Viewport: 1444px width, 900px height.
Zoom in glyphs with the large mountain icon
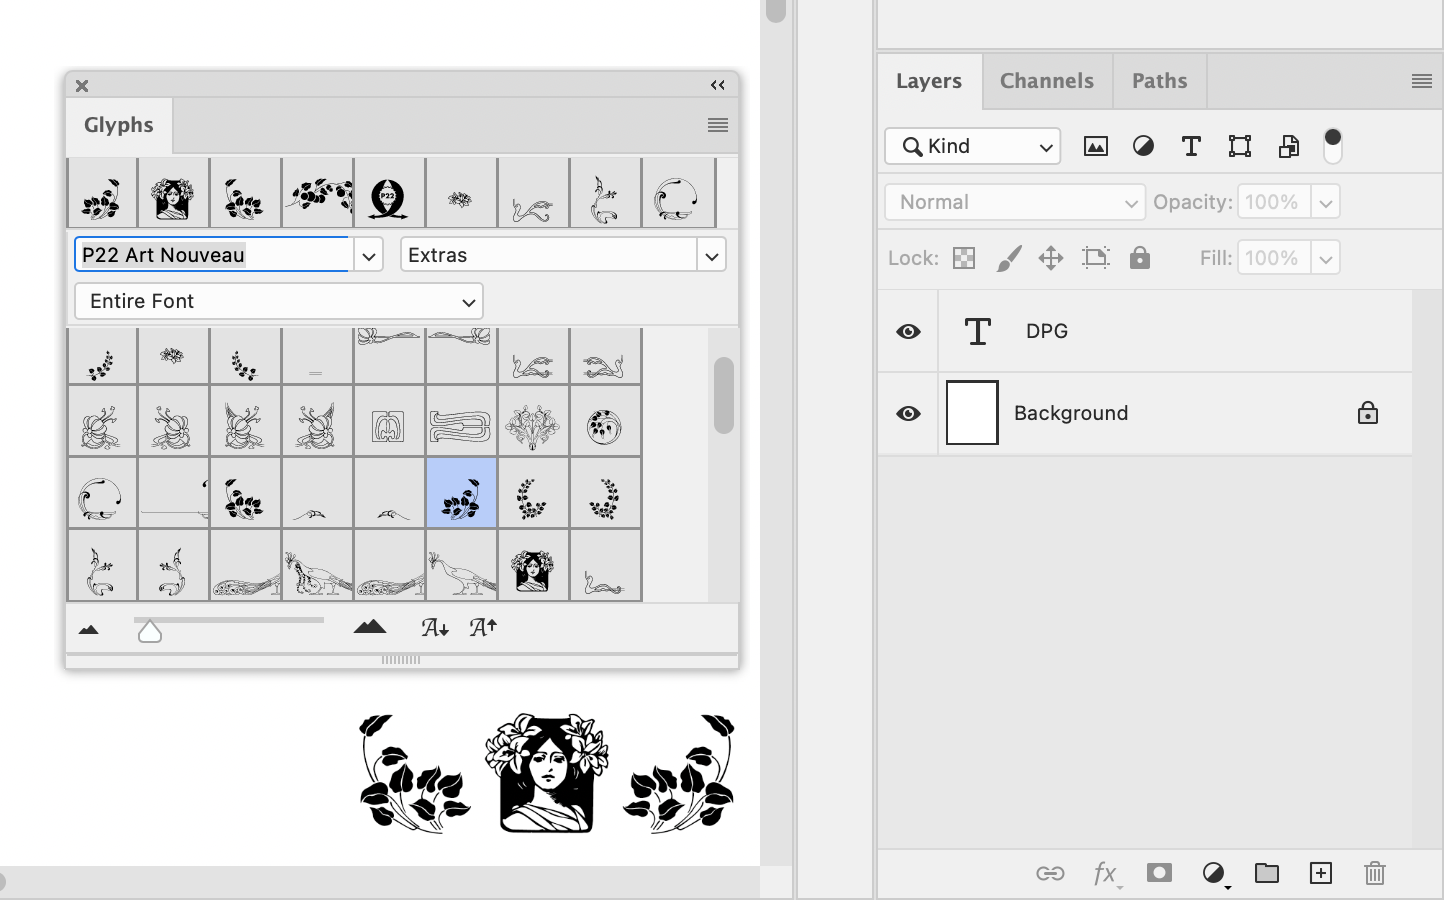coord(370,627)
